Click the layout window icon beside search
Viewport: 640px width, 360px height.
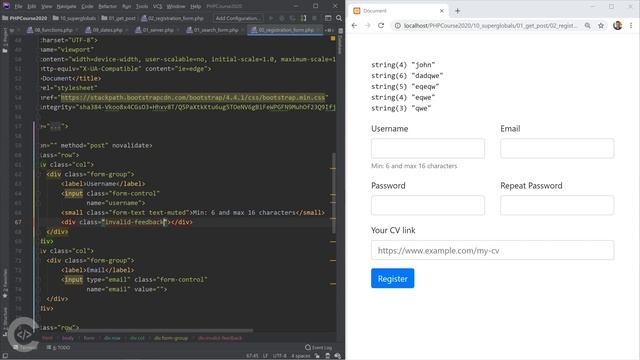pos(328,18)
